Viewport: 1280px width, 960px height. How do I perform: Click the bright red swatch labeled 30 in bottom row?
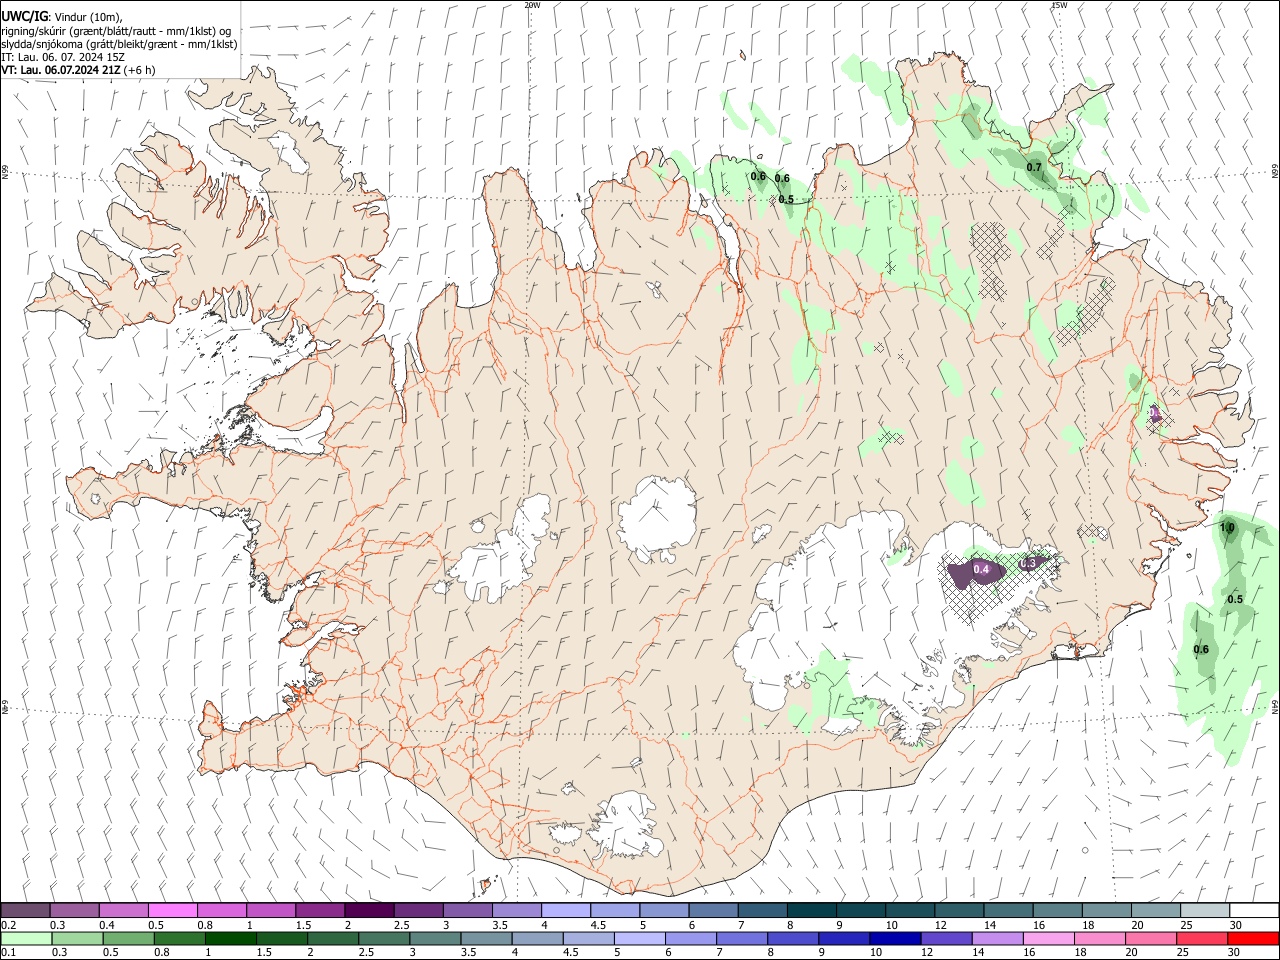[x=1252, y=938]
